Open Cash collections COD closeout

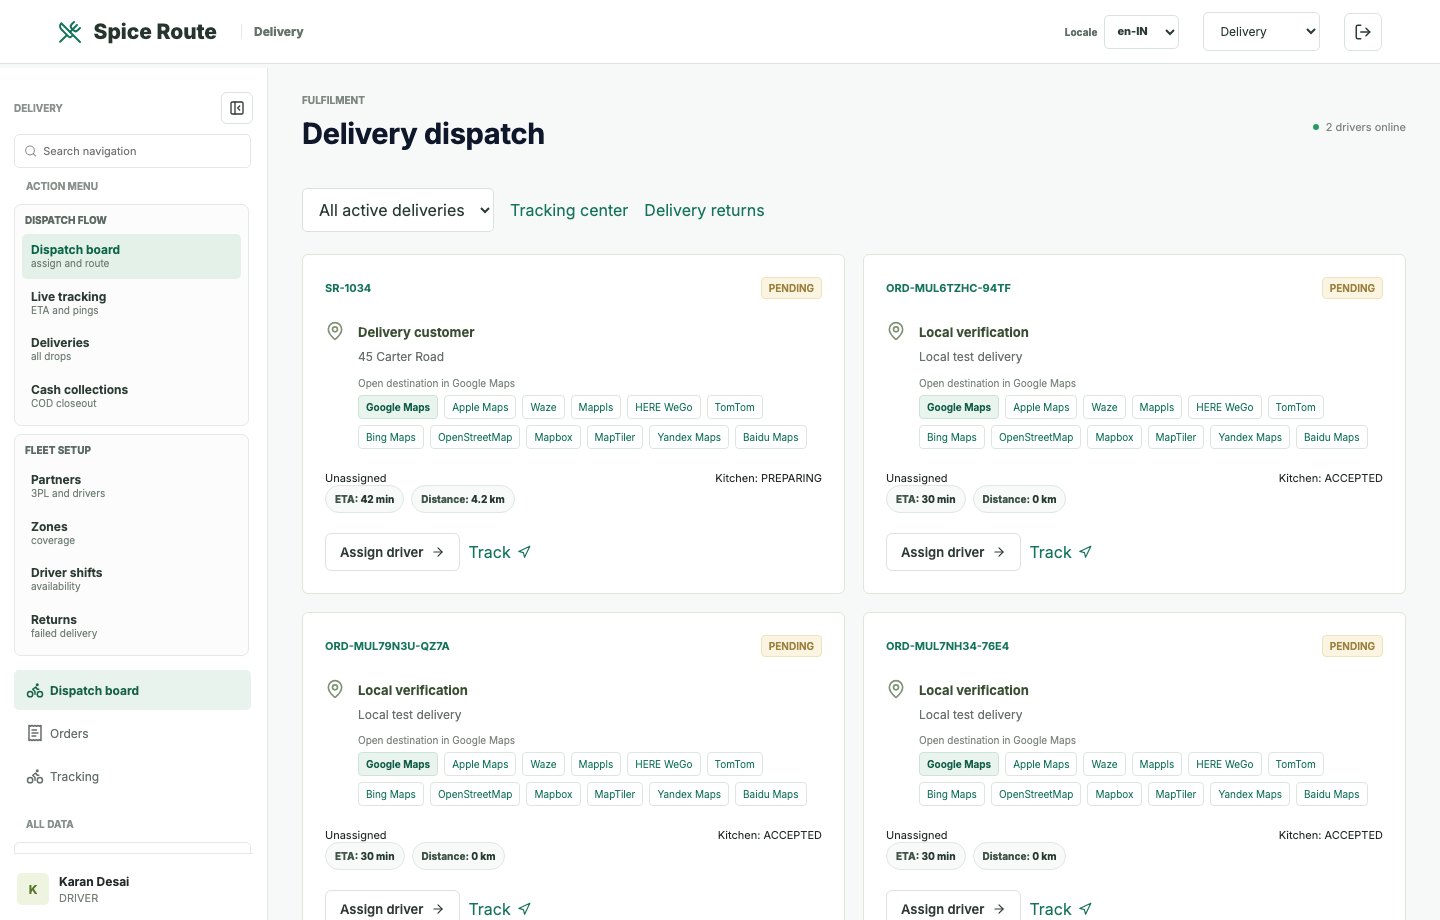[x=131, y=396]
